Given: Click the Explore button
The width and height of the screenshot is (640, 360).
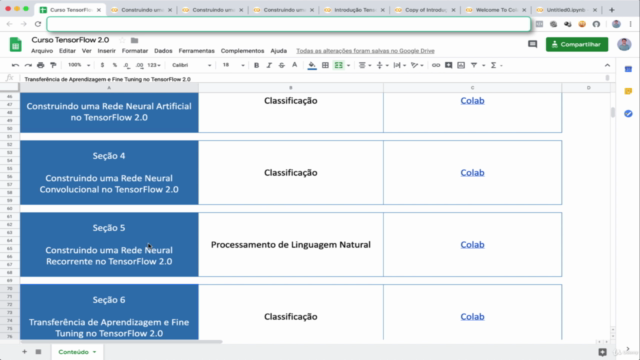Looking at the screenshot, I should click(x=602, y=352).
